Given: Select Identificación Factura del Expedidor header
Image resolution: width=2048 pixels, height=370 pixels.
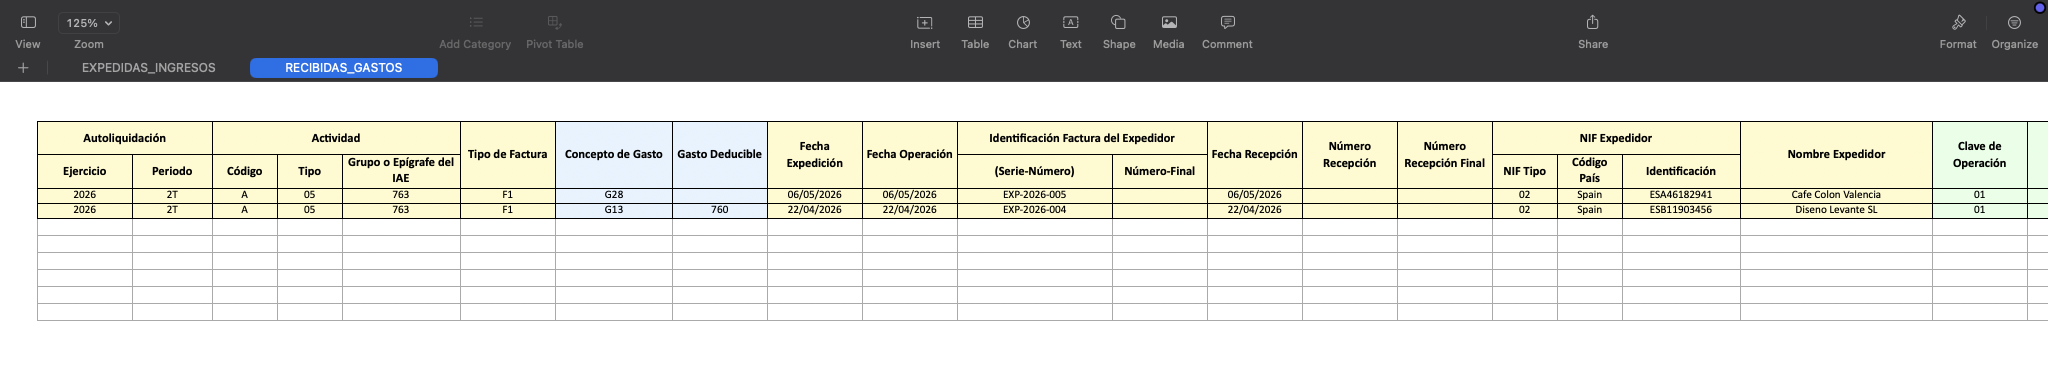Looking at the screenshot, I should pyautogui.click(x=1082, y=138).
